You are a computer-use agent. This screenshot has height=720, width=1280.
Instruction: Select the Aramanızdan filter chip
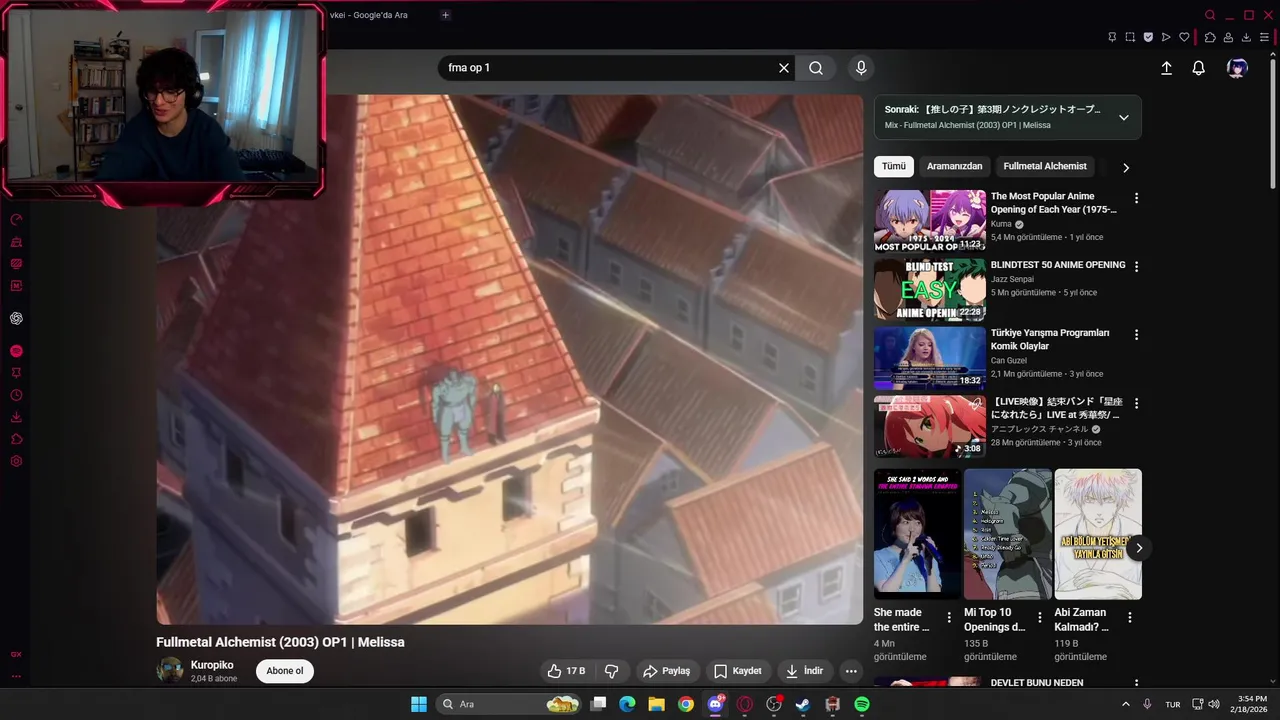point(954,166)
